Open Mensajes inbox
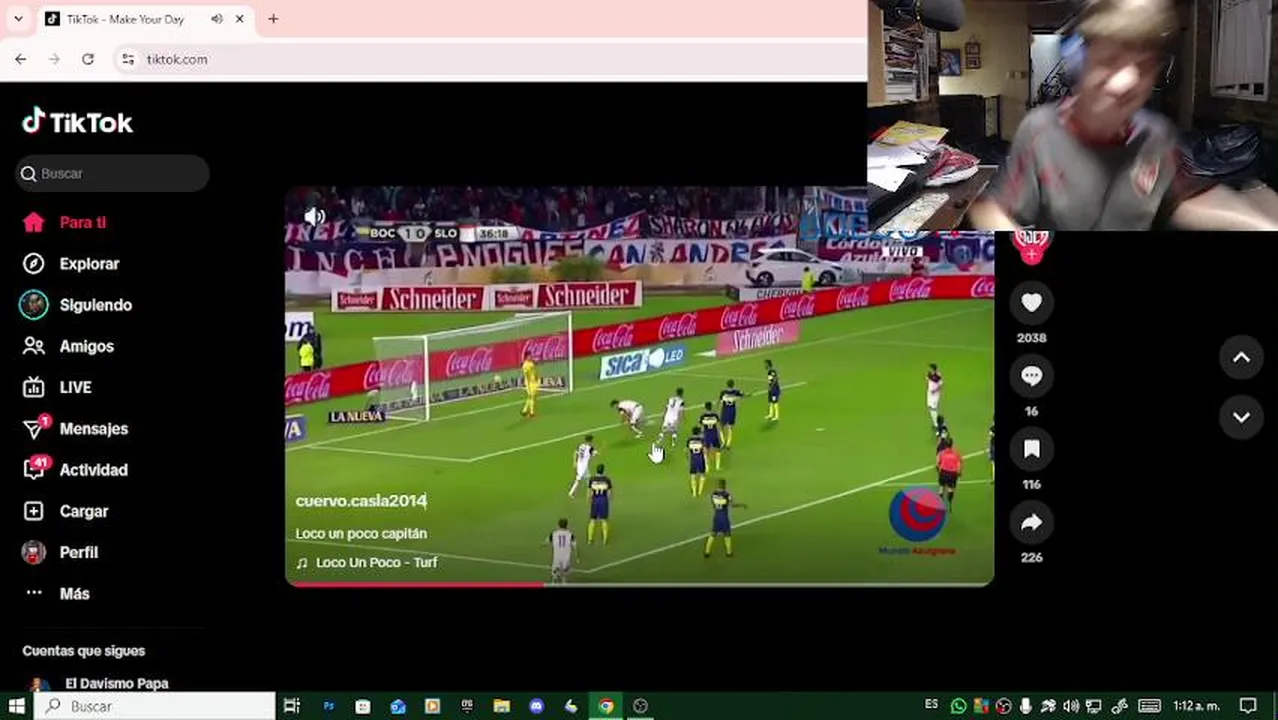This screenshot has height=720, width=1278. [x=75, y=428]
